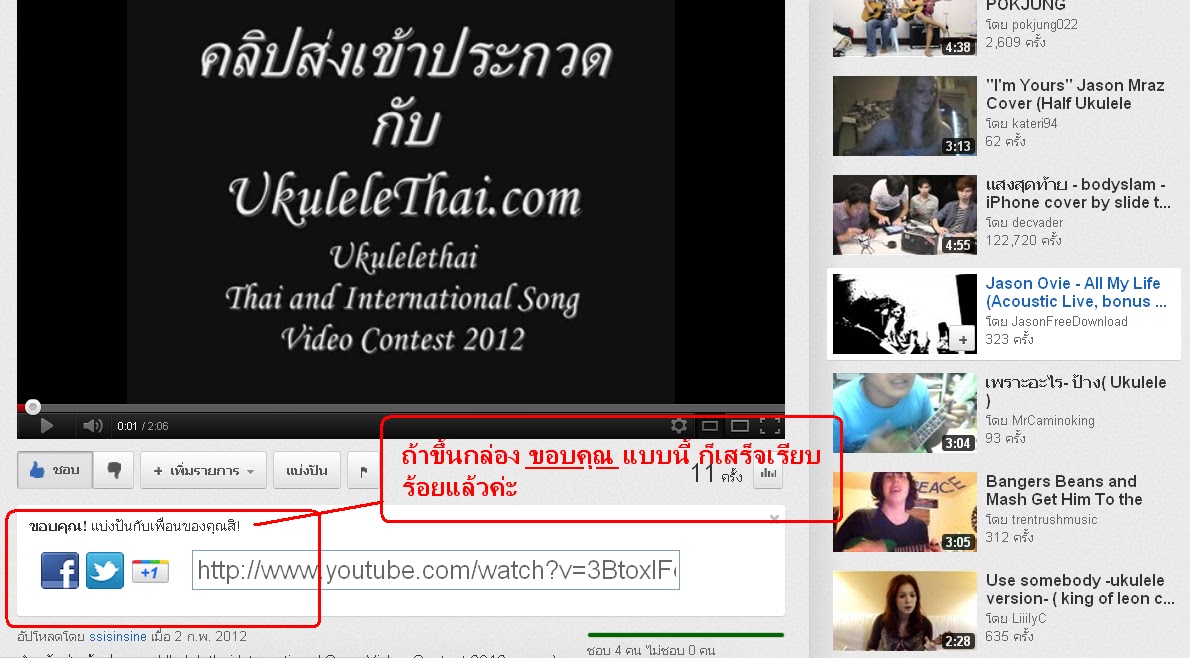Switch player to large size view

click(x=740, y=426)
